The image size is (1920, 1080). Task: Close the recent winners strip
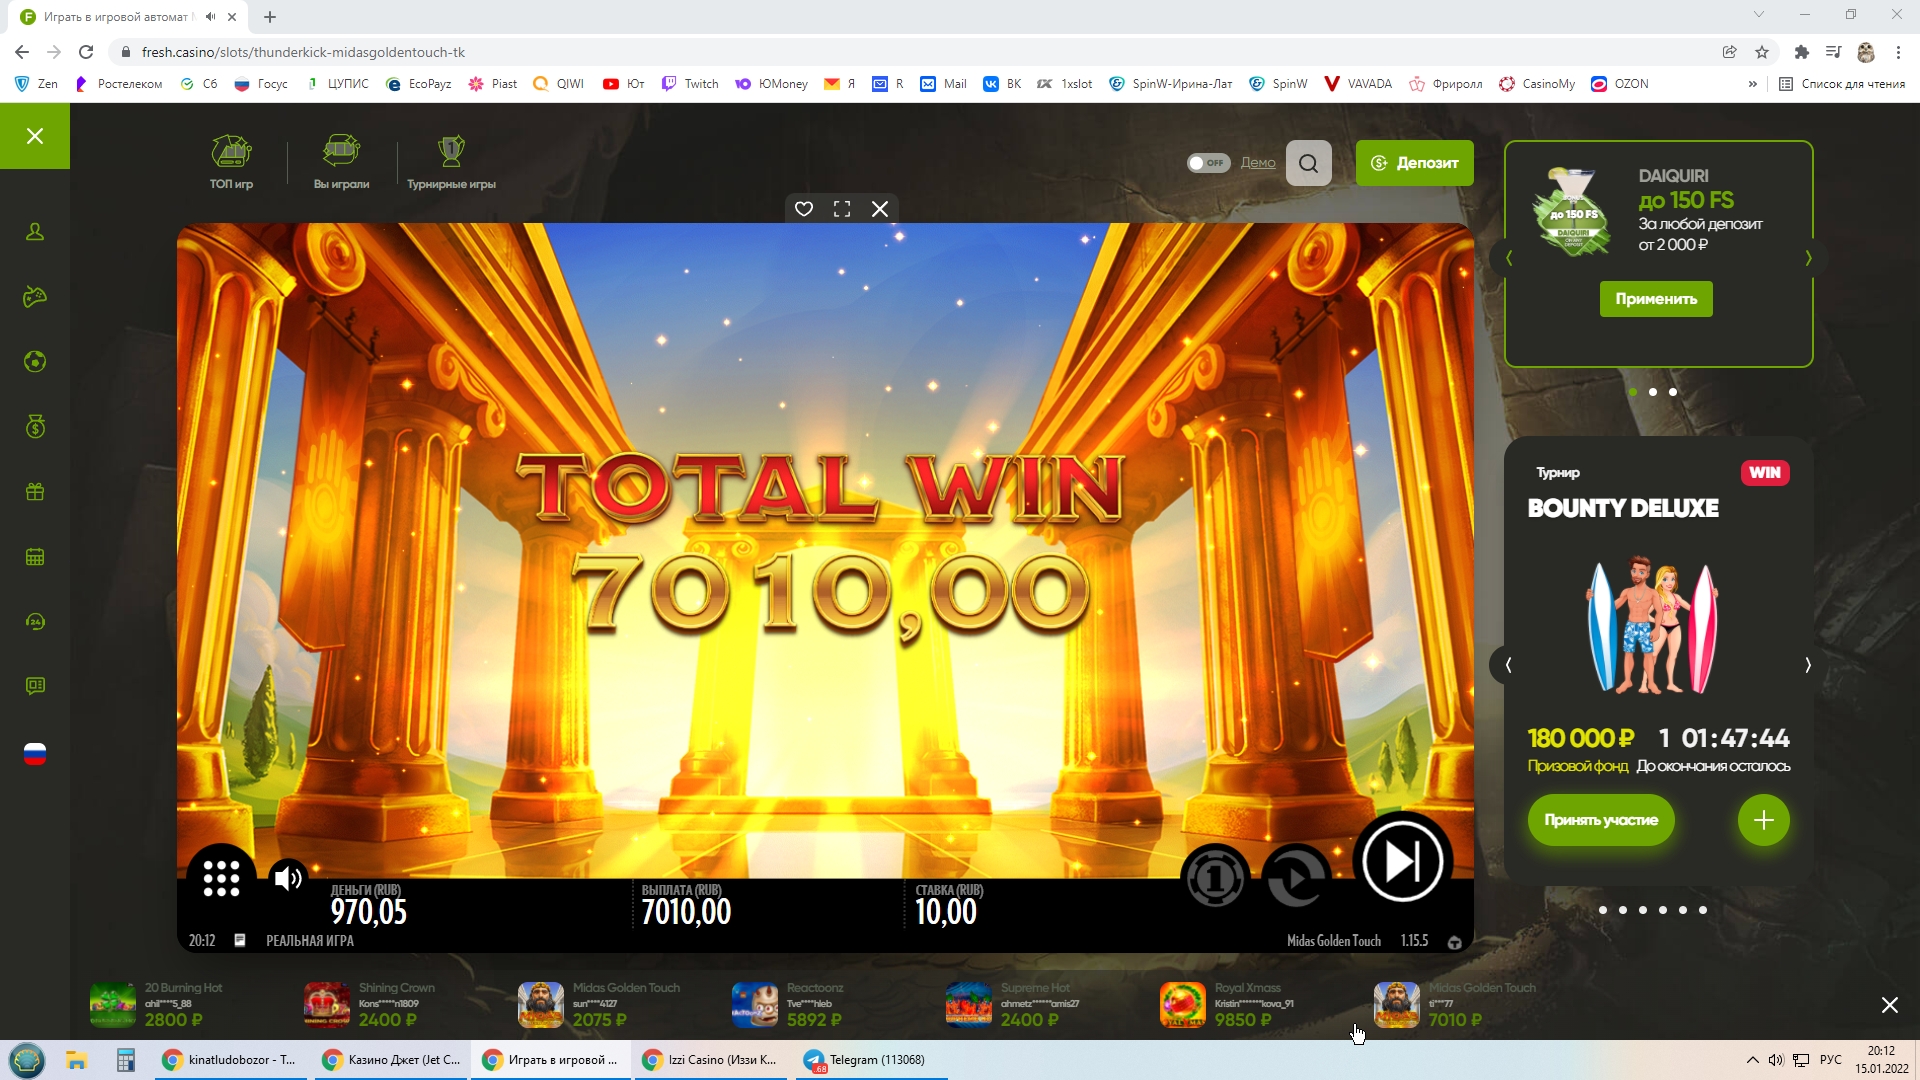(1889, 1005)
